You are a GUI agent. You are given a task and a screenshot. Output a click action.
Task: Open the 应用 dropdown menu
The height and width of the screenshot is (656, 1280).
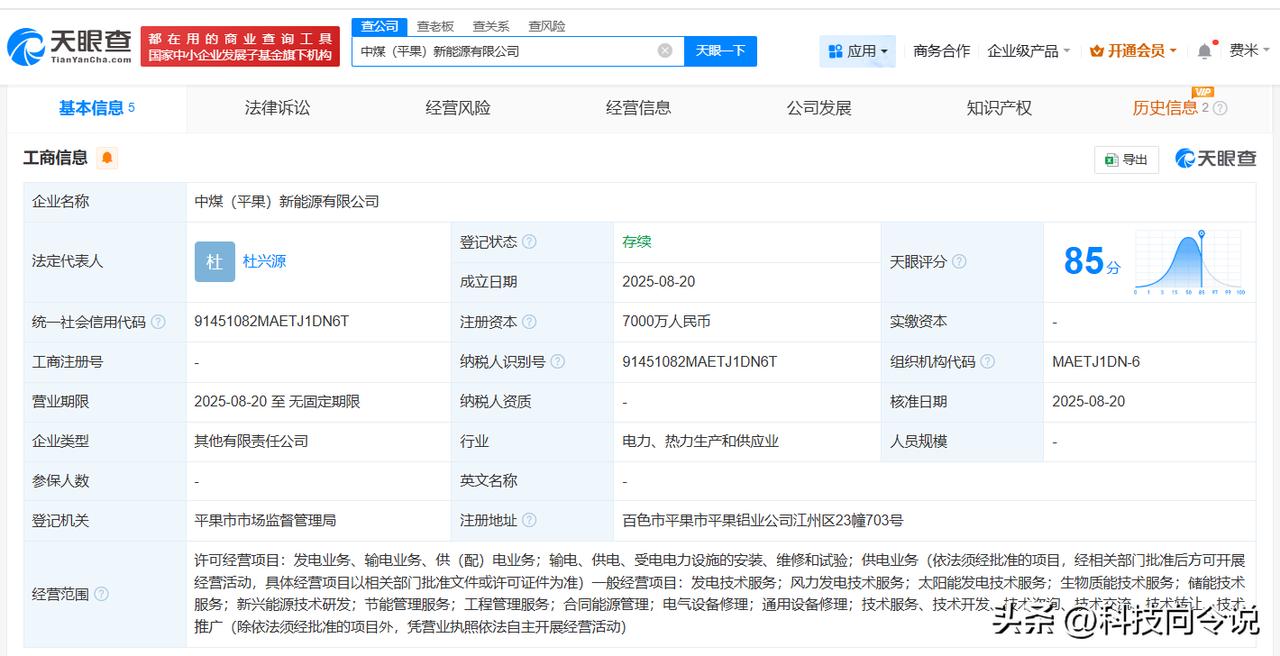pos(857,51)
